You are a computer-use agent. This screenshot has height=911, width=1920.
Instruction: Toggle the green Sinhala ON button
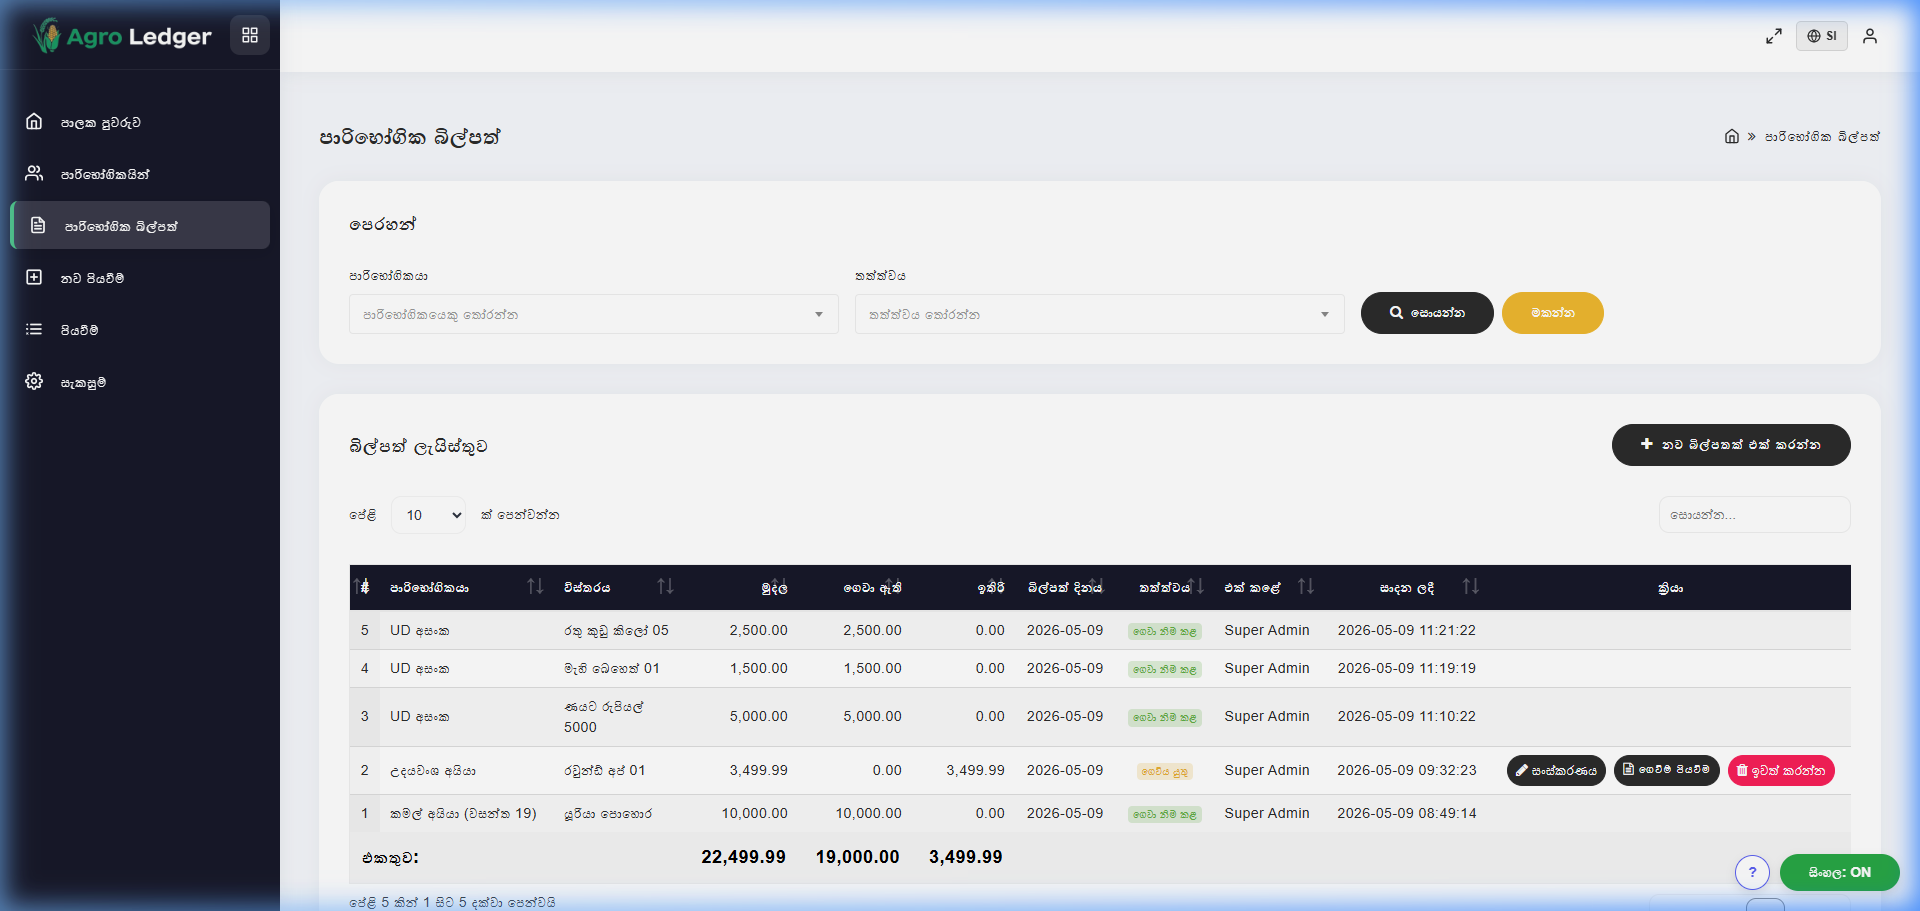click(1840, 872)
